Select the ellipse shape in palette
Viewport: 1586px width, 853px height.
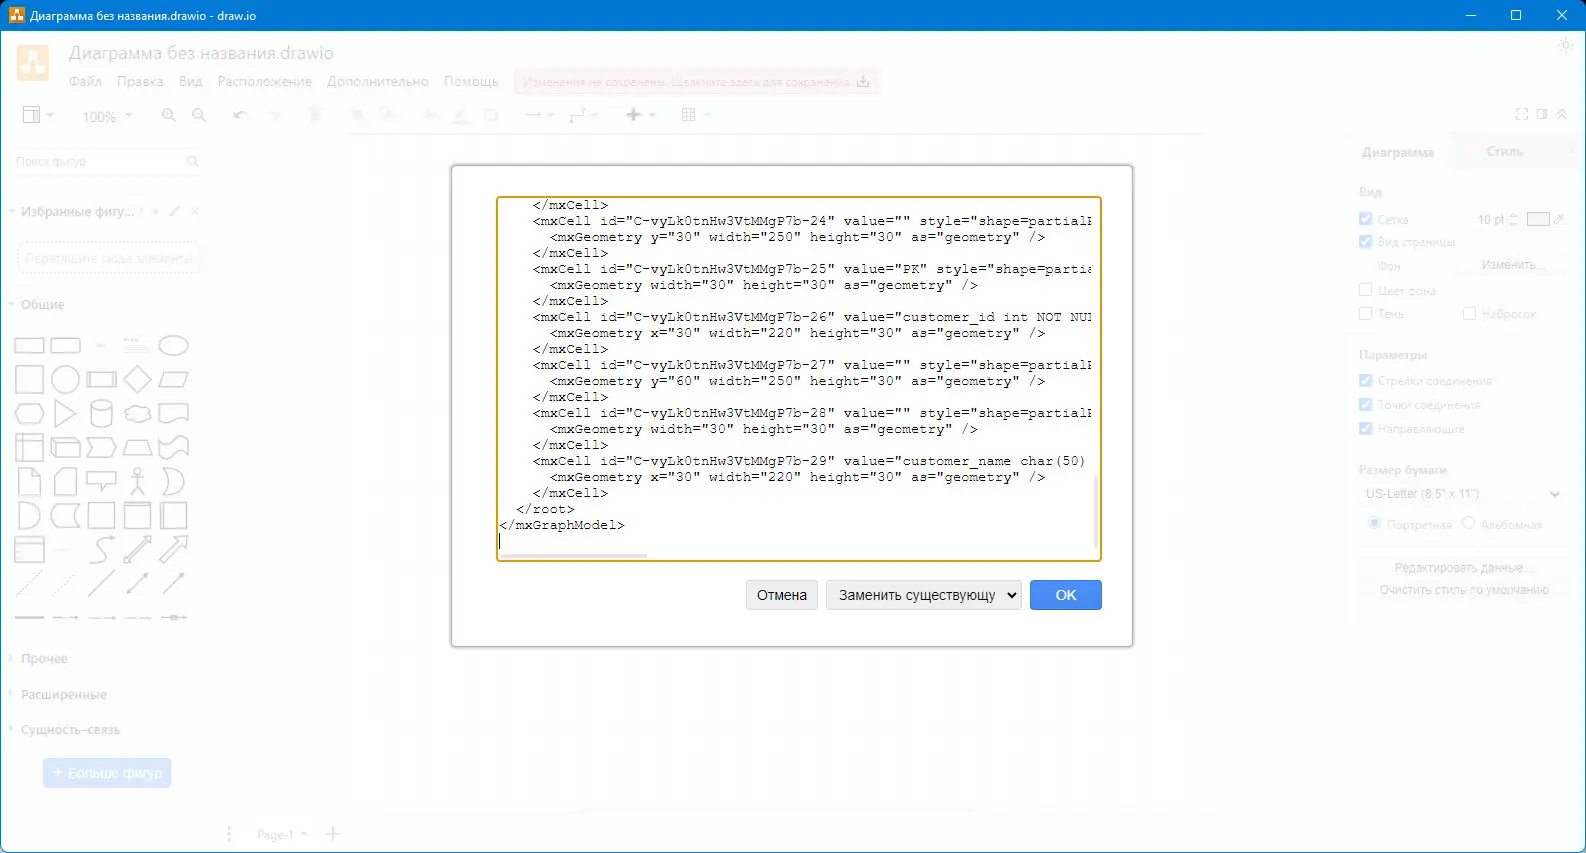coord(173,346)
